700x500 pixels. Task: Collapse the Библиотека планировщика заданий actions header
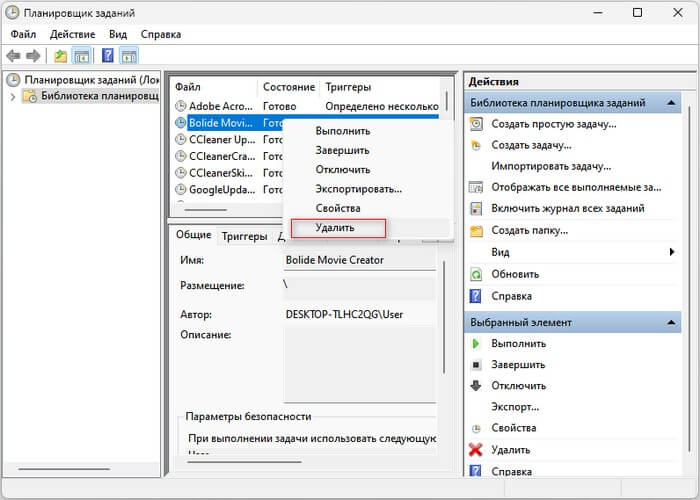[671, 103]
